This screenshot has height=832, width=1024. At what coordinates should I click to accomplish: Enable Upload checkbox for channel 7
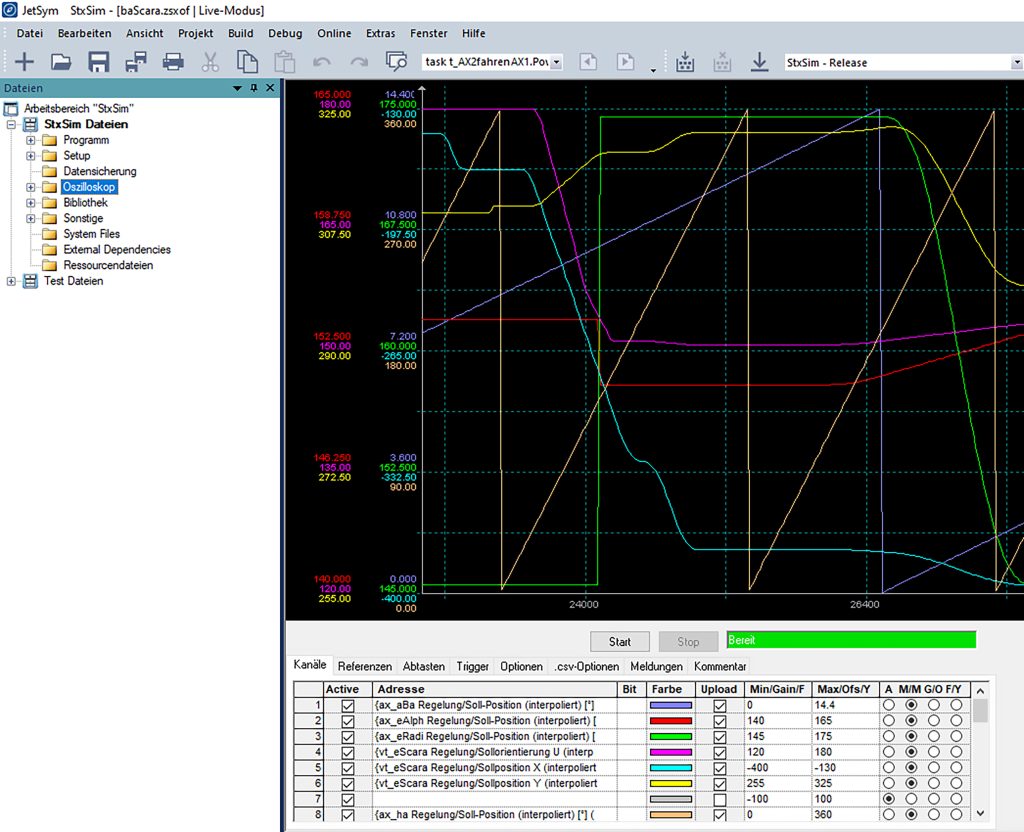pyautogui.click(x=719, y=799)
